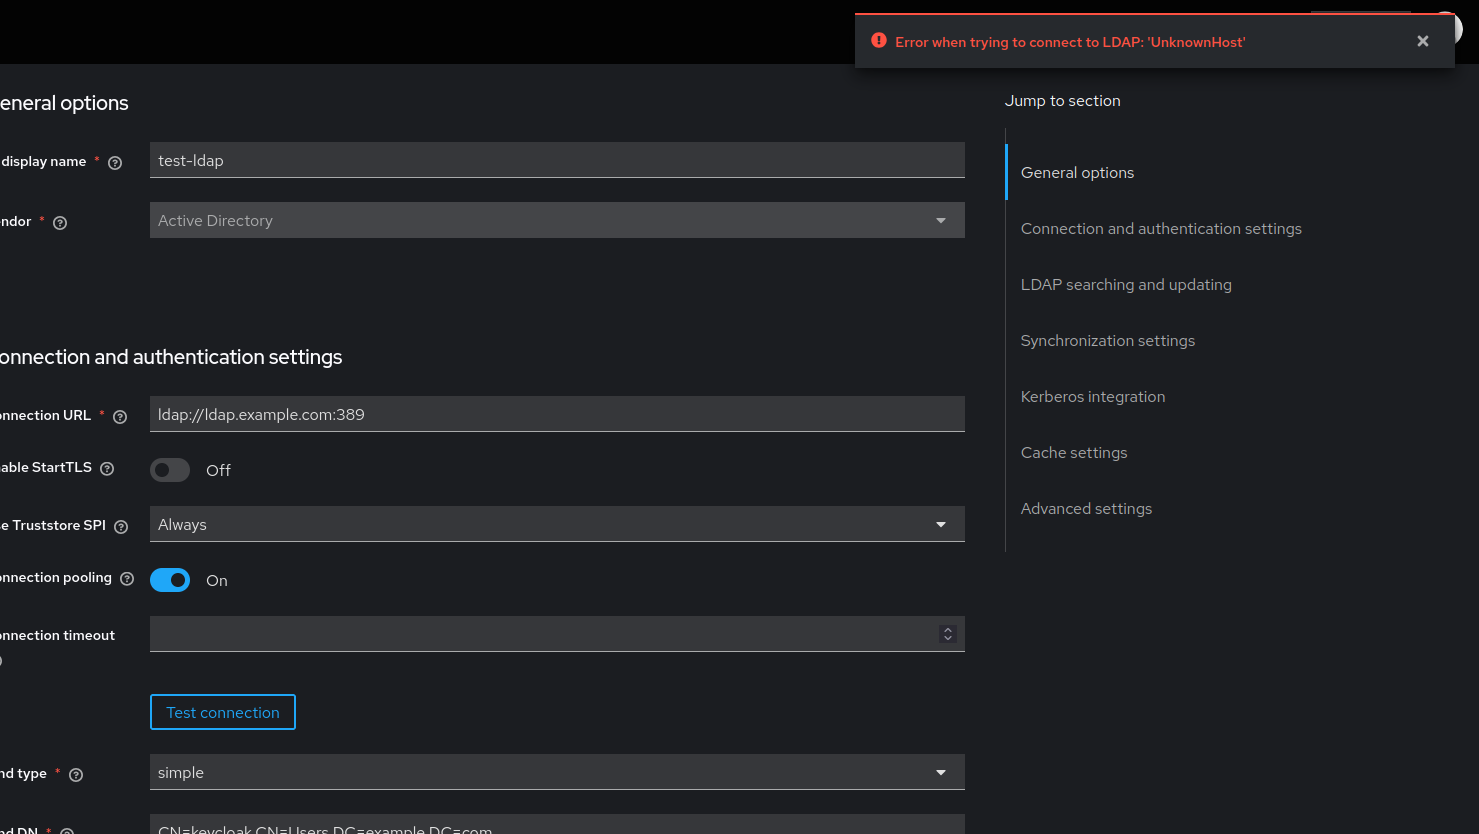Open the Vendor dropdown
The width and height of the screenshot is (1479, 834).
pyautogui.click(x=940, y=220)
